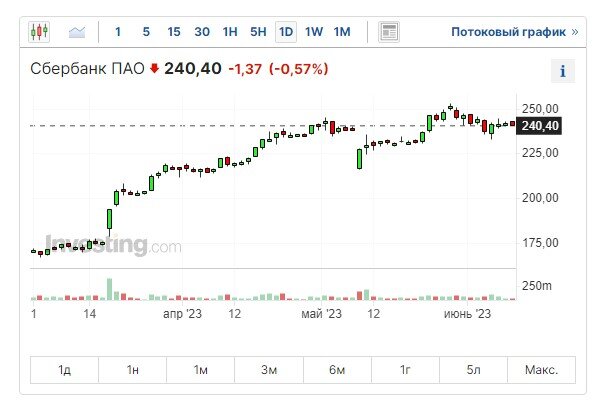
Task: Click the 250,00 axis label
Action: (540, 109)
